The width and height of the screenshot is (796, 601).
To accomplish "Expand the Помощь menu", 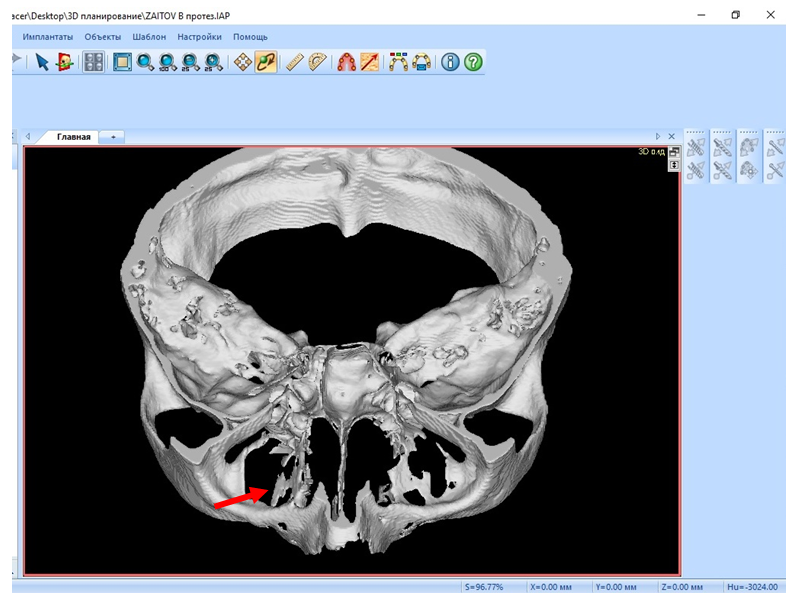I will click(x=250, y=37).
